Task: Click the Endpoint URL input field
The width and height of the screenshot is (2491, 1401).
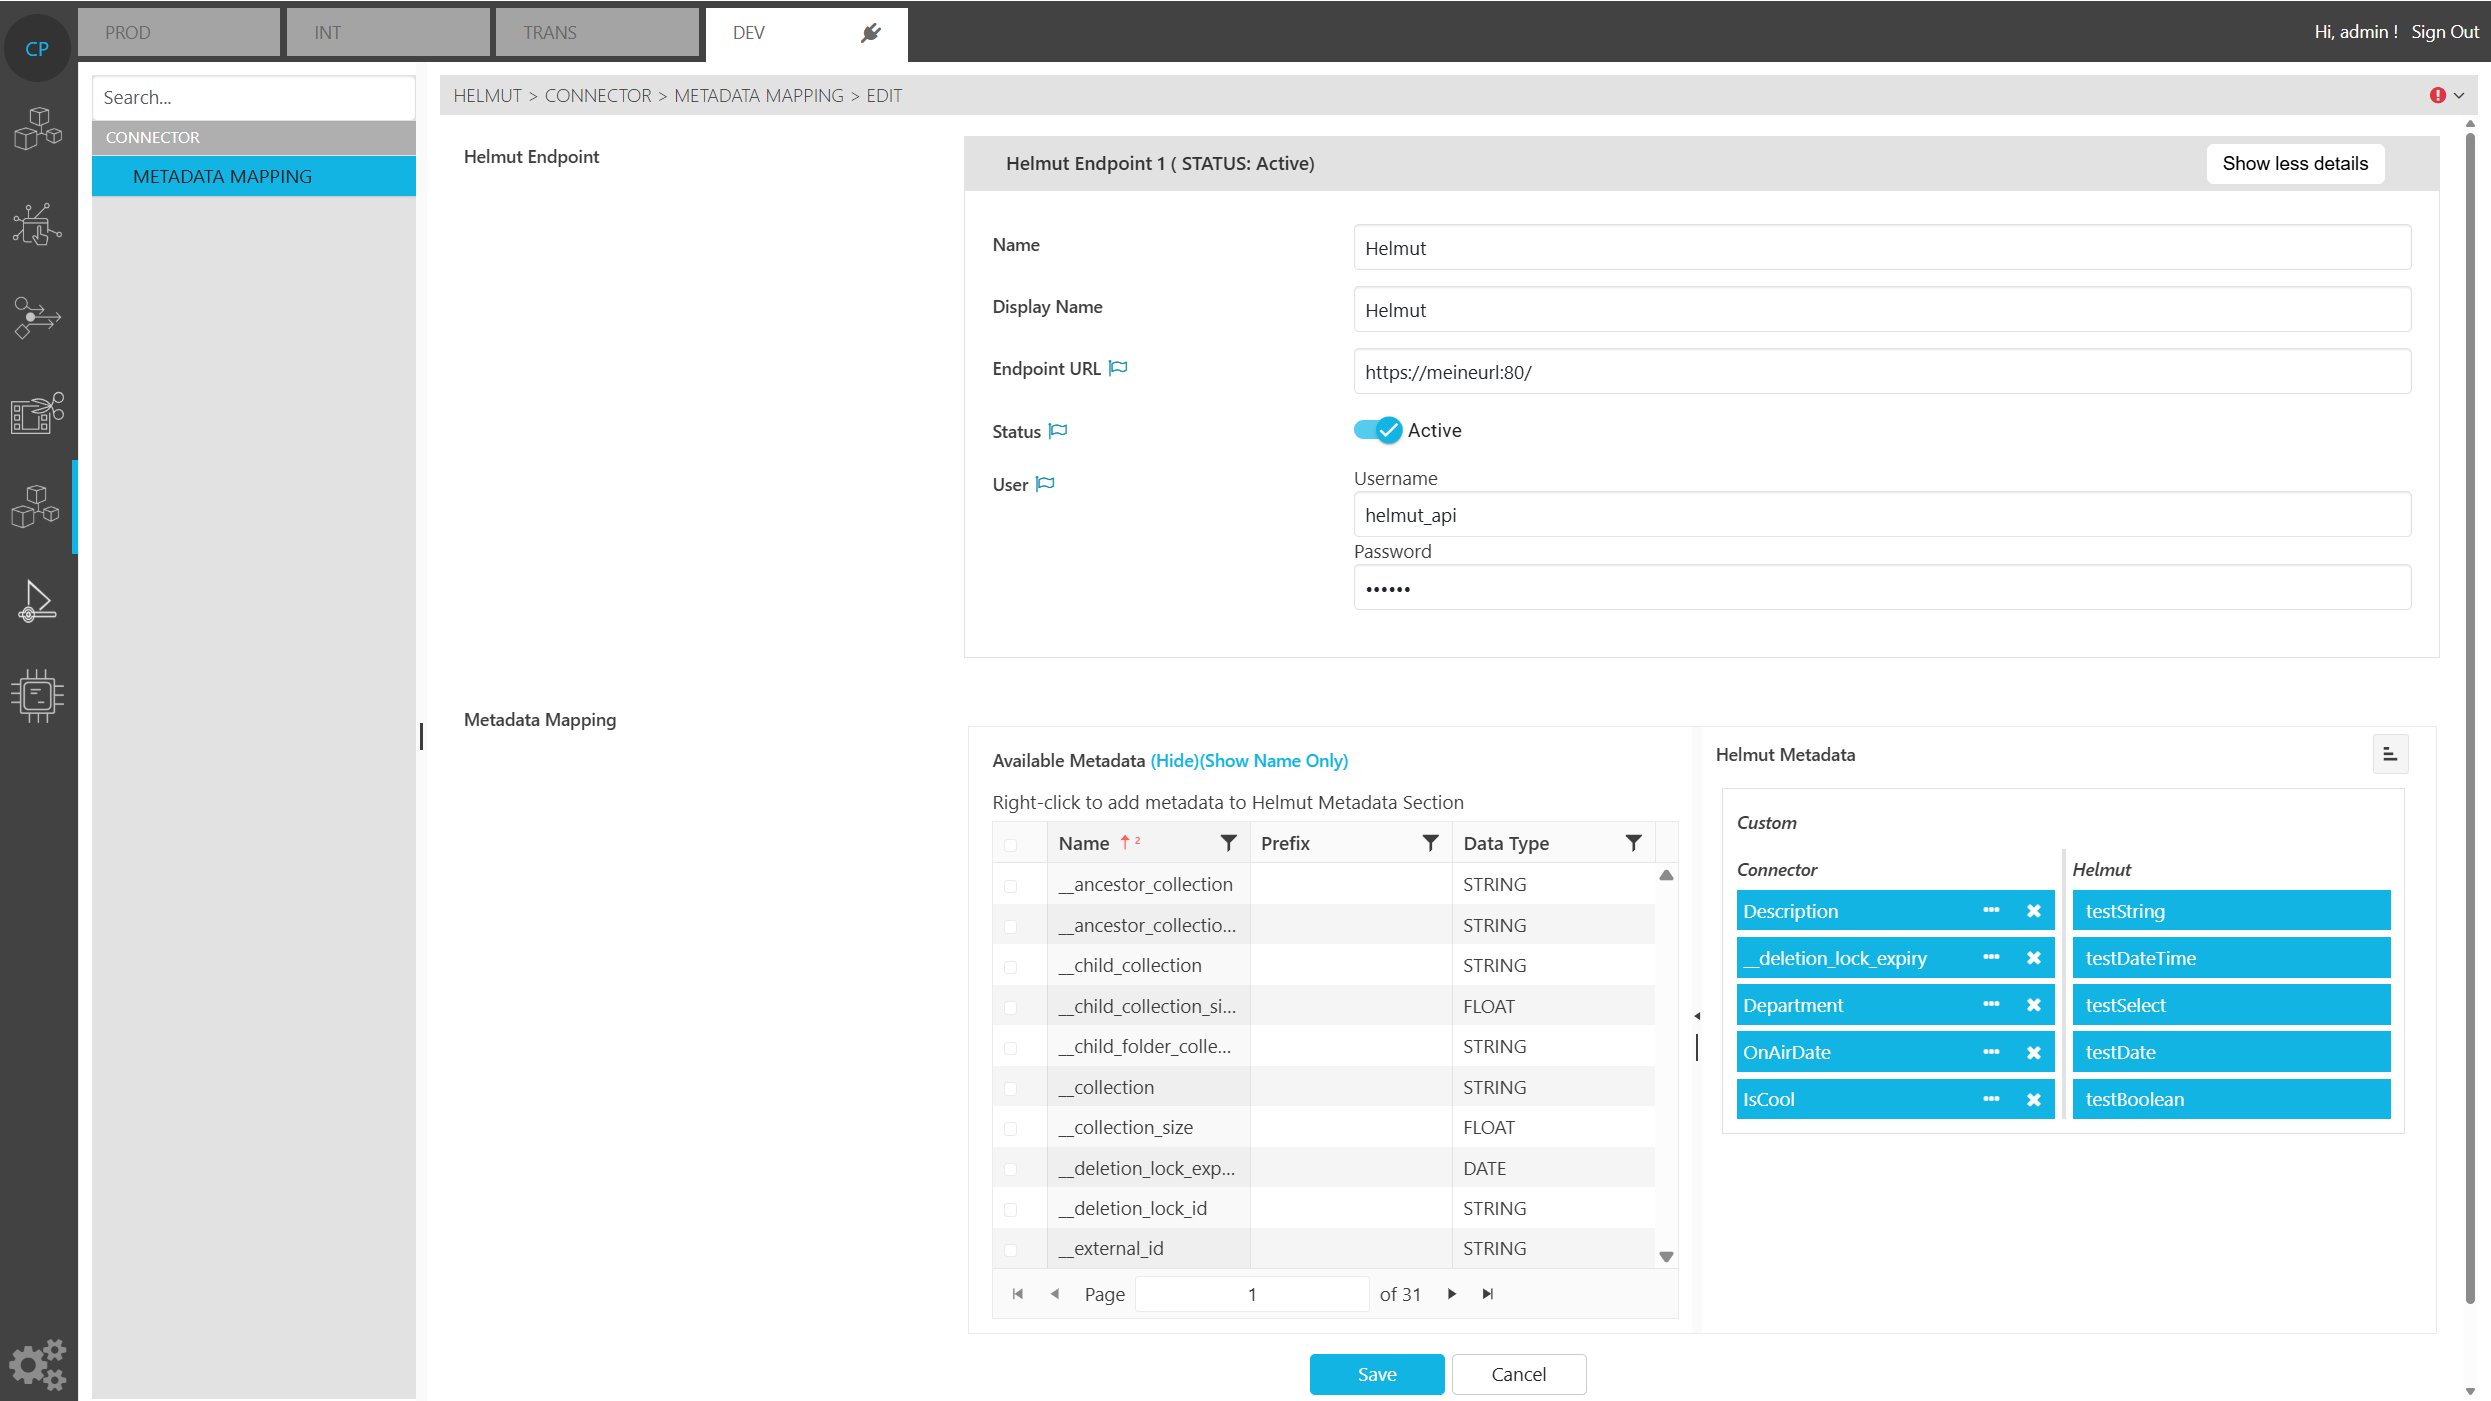Action: pos(1881,372)
